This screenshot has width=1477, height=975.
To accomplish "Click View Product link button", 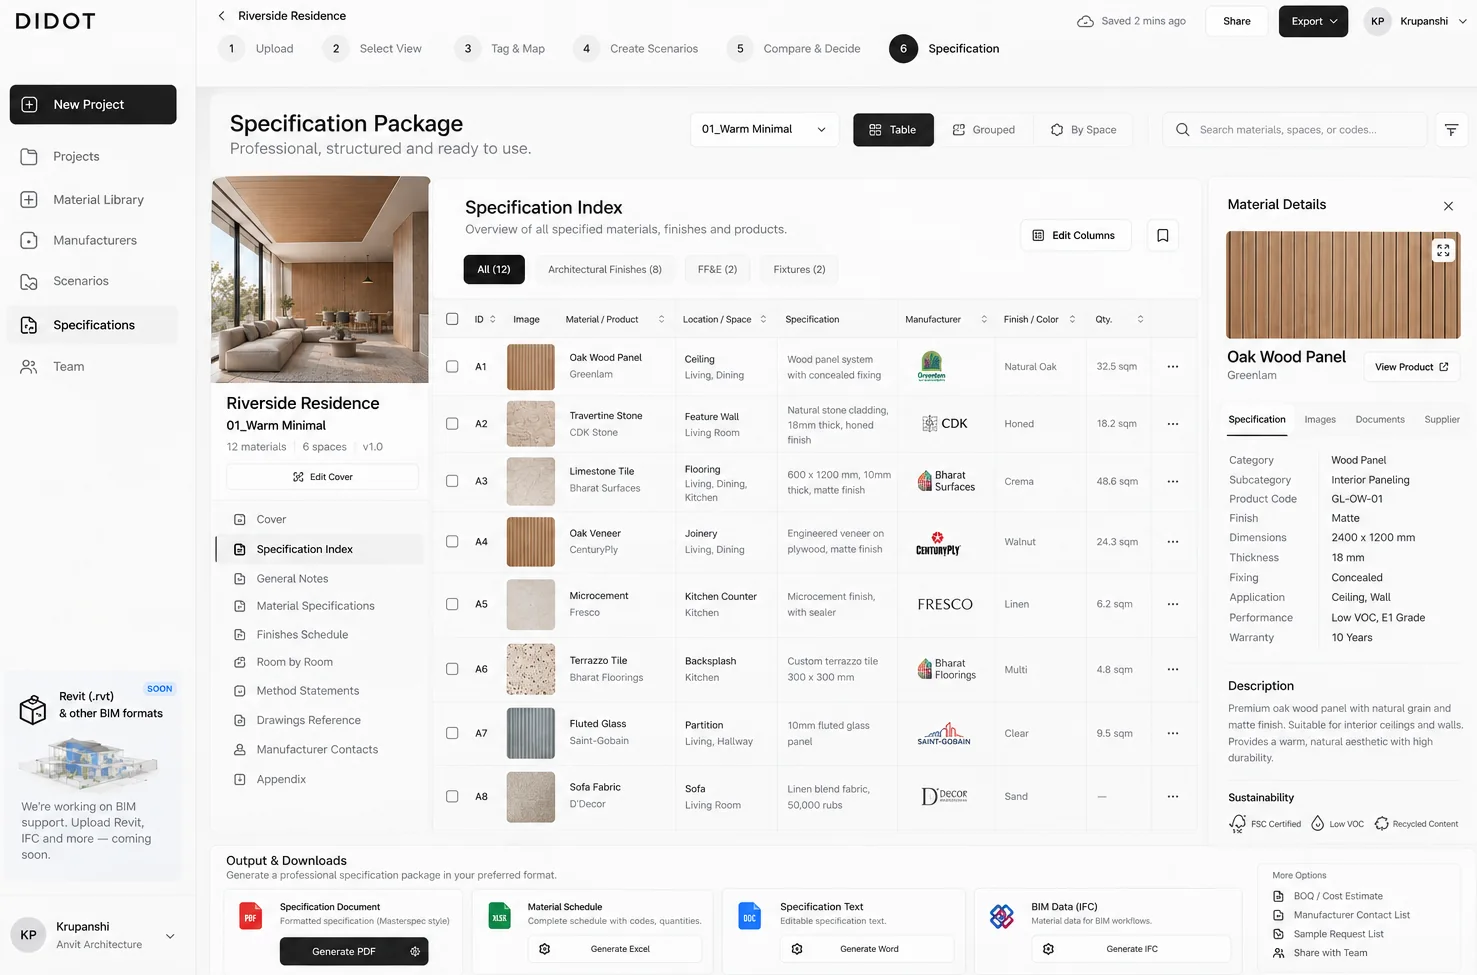I will click(1411, 367).
